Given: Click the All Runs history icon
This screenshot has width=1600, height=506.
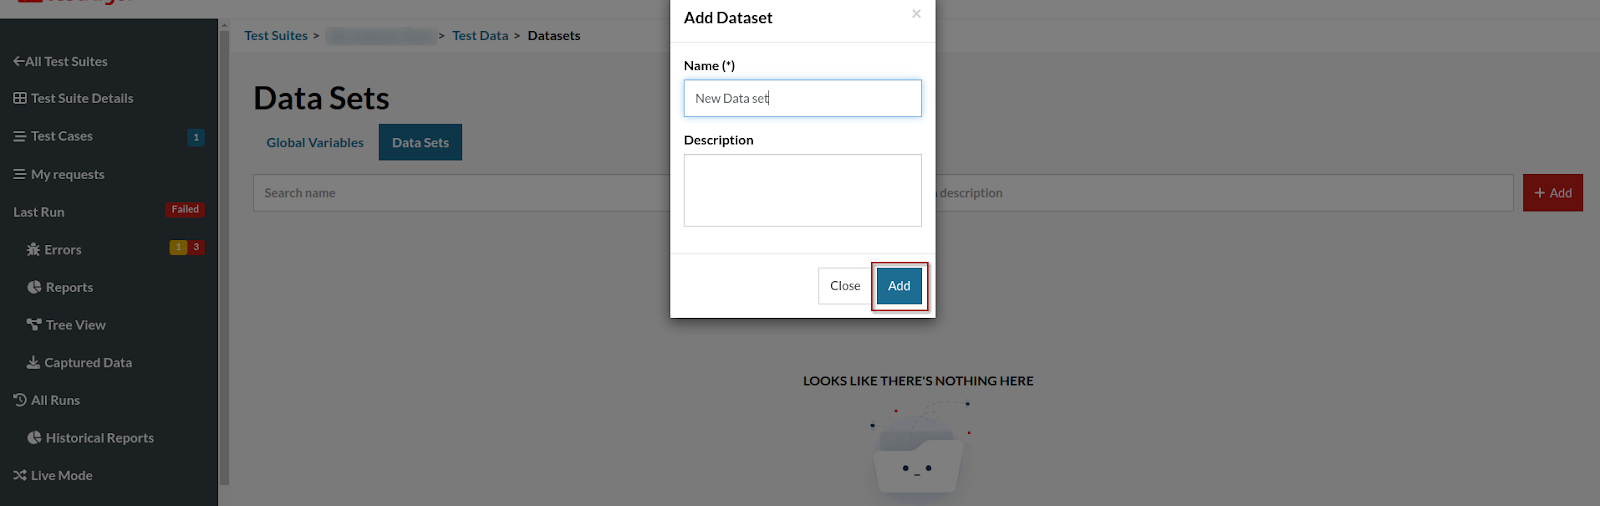Looking at the screenshot, I should pyautogui.click(x=20, y=400).
